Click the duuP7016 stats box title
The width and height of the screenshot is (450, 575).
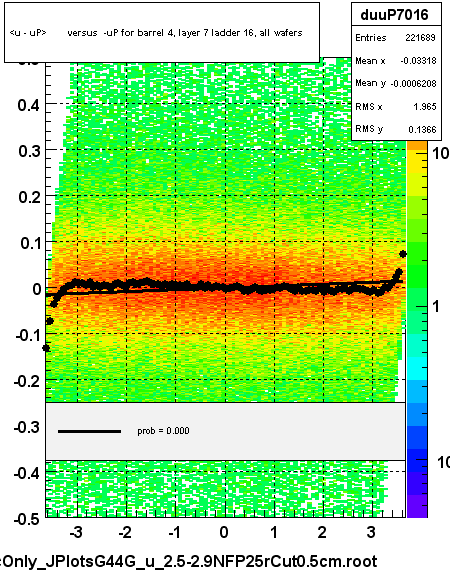pos(396,15)
